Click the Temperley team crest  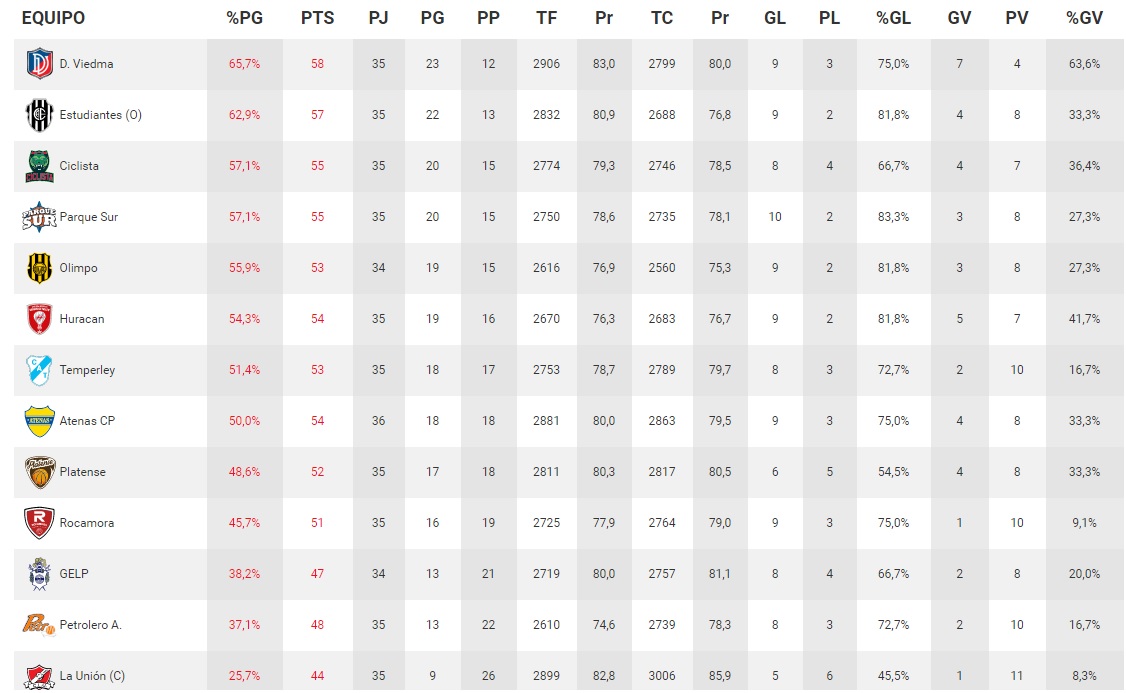[39, 370]
